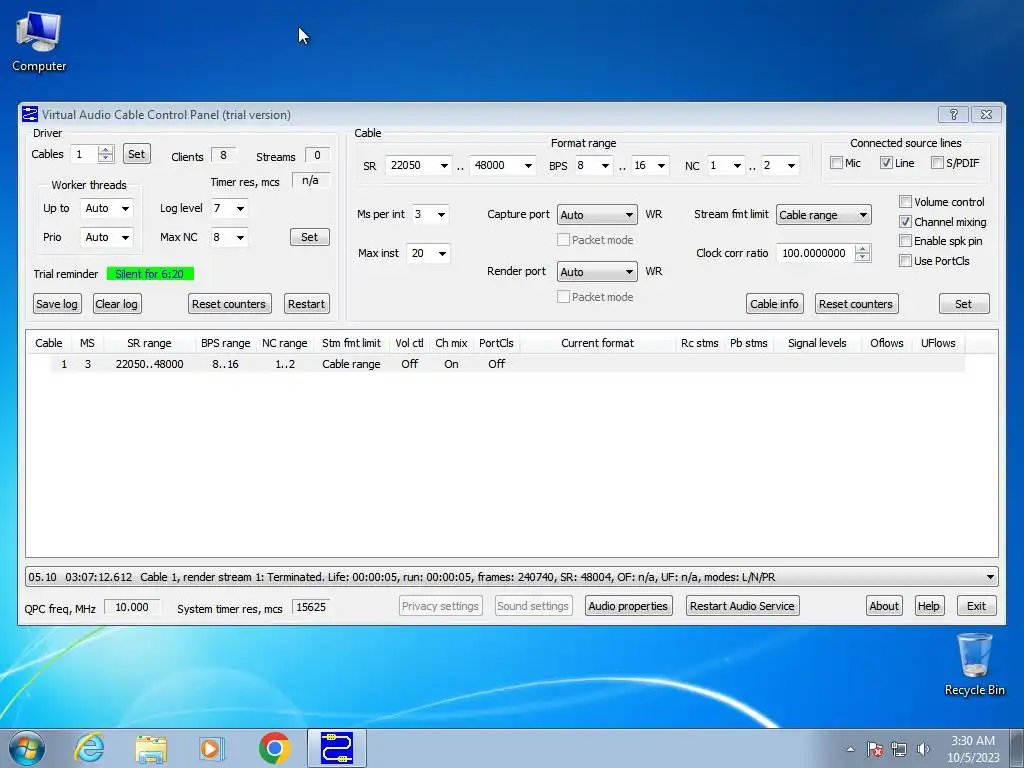Image resolution: width=1024 pixels, height=768 pixels.
Task: Click the Signal levels column header
Action: pos(817,343)
